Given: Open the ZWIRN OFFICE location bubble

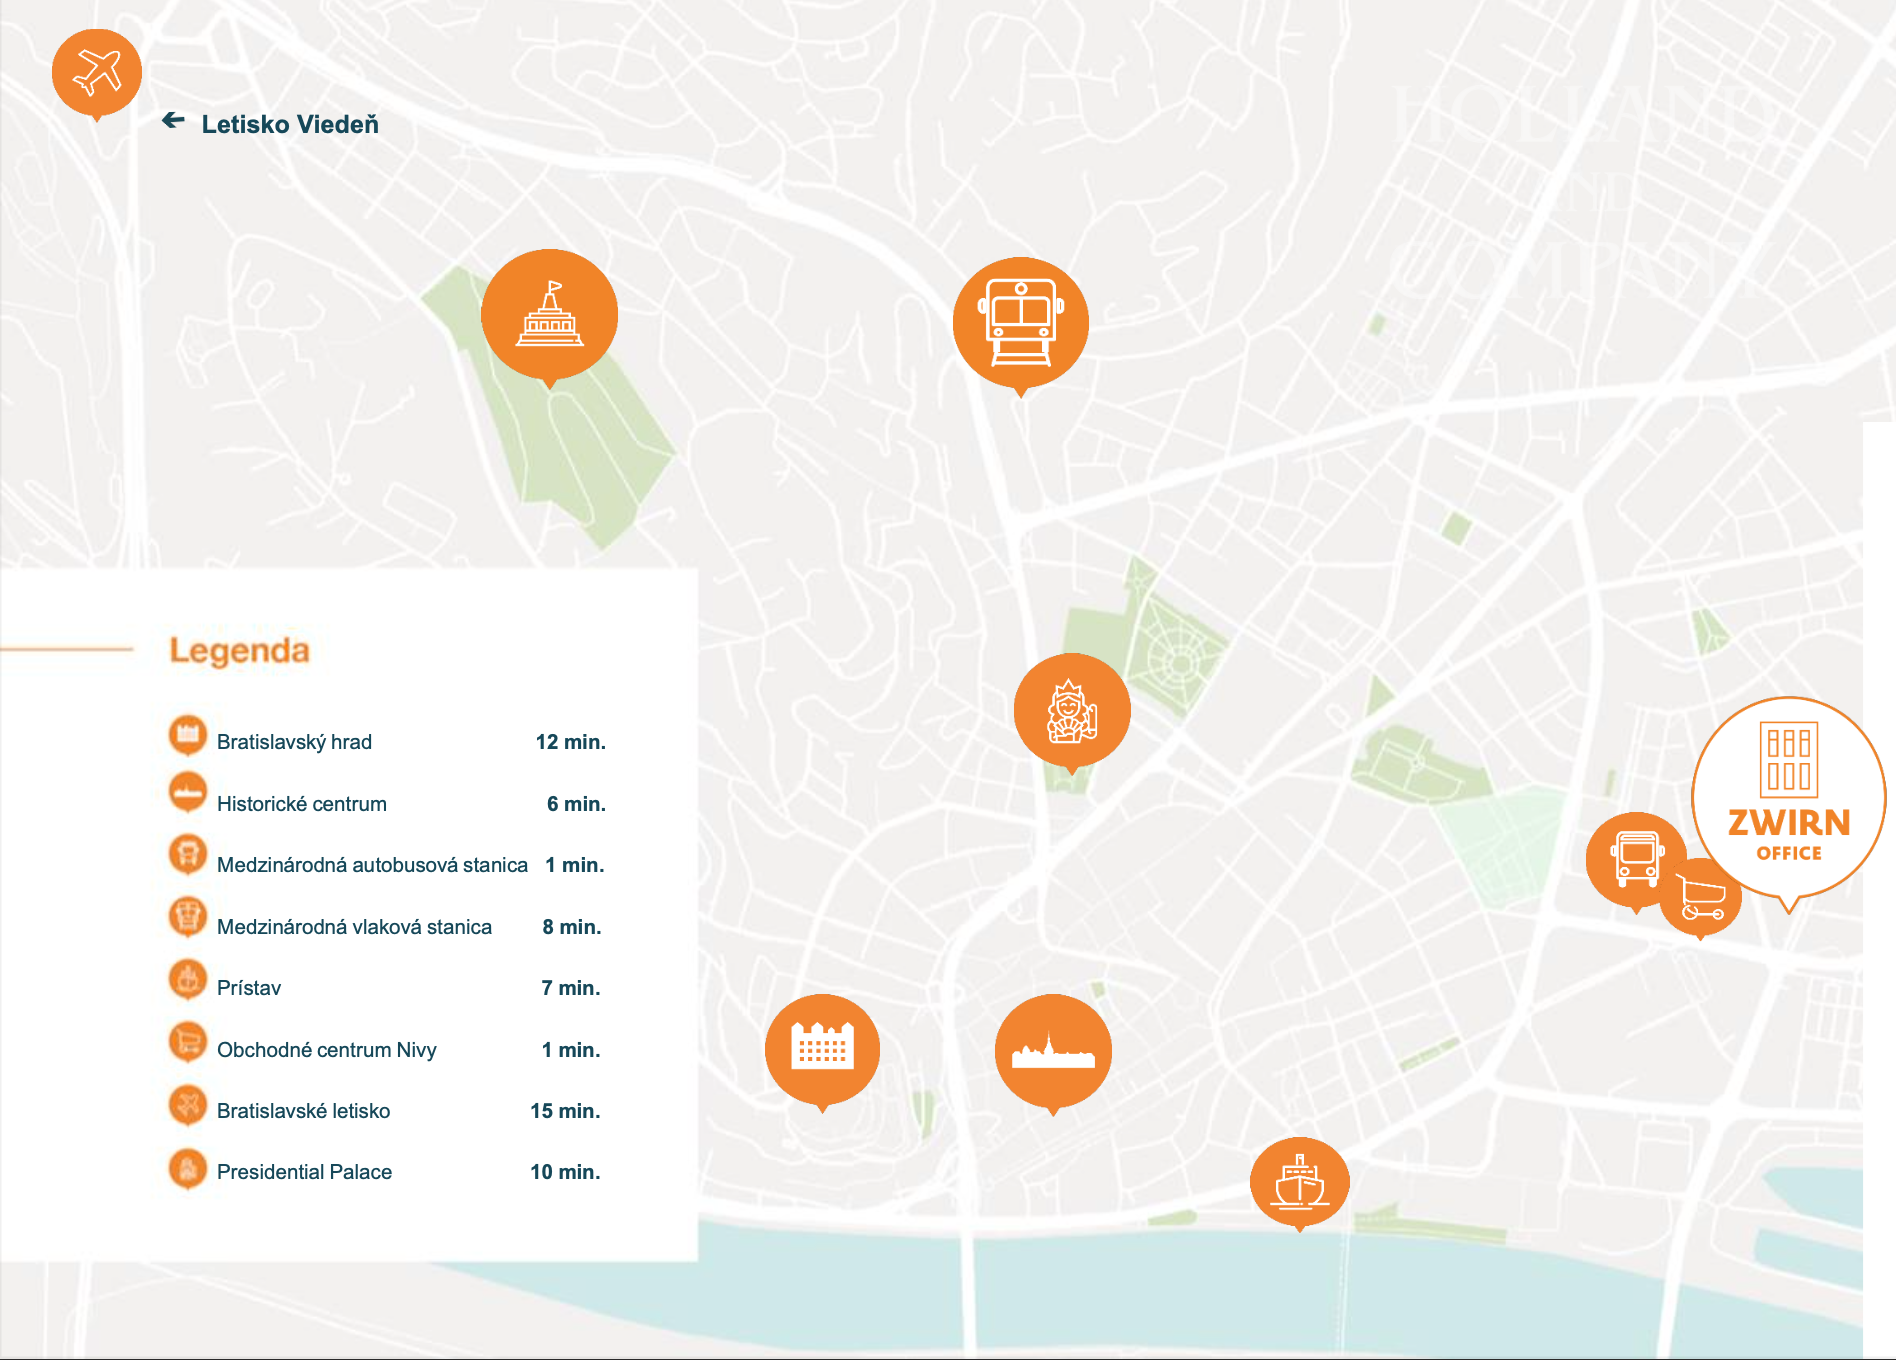Looking at the screenshot, I should [x=1788, y=797].
